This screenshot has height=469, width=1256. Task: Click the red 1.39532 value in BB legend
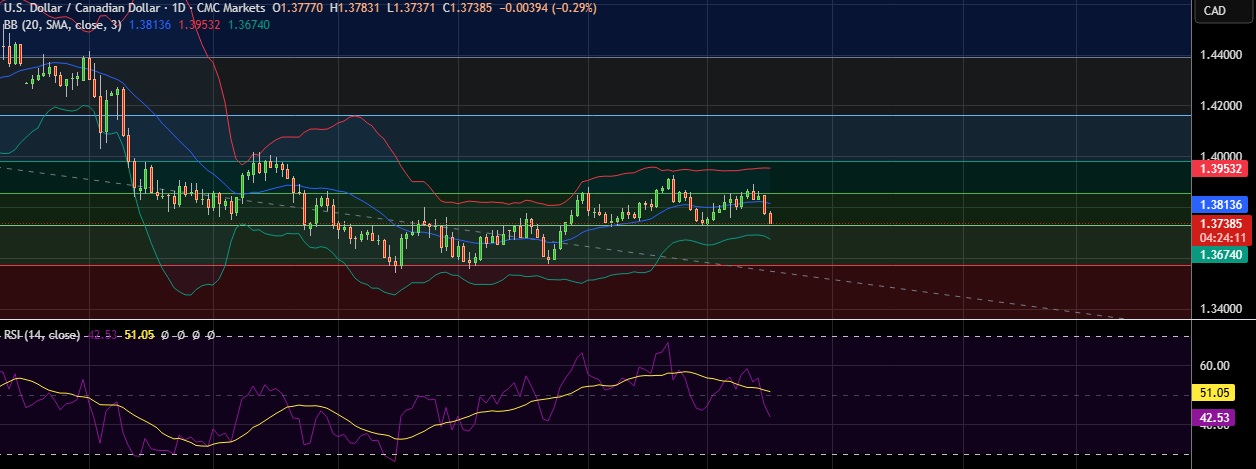[201, 23]
